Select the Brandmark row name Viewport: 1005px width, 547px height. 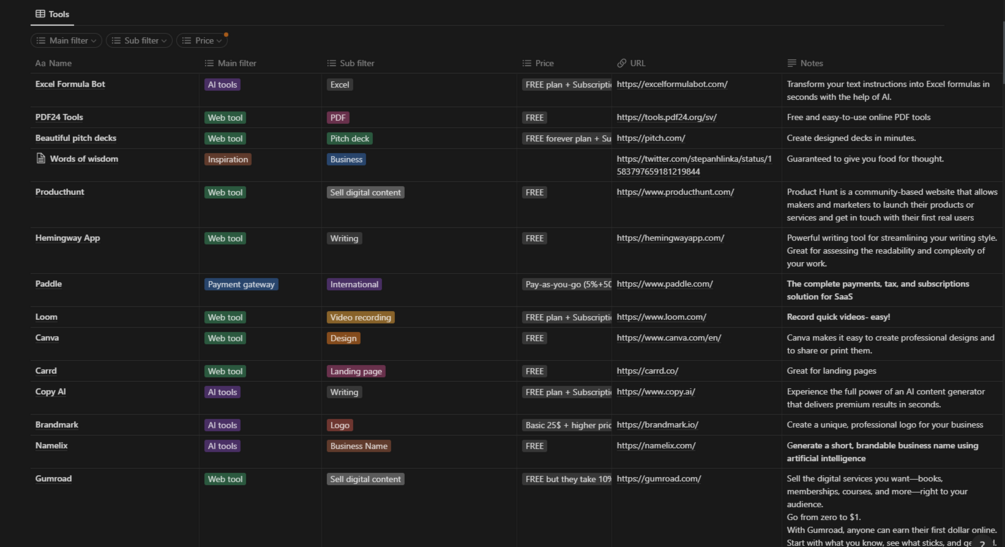click(56, 425)
